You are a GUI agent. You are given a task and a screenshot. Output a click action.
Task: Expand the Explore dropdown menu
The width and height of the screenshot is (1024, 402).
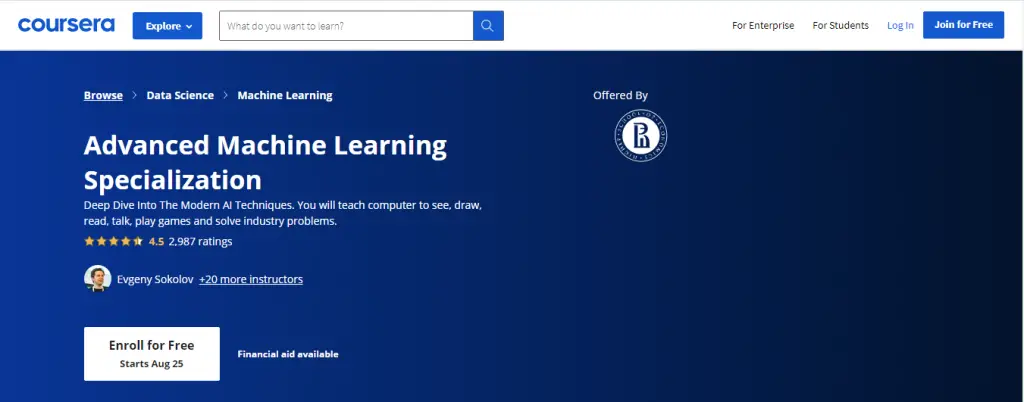pyautogui.click(x=167, y=26)
